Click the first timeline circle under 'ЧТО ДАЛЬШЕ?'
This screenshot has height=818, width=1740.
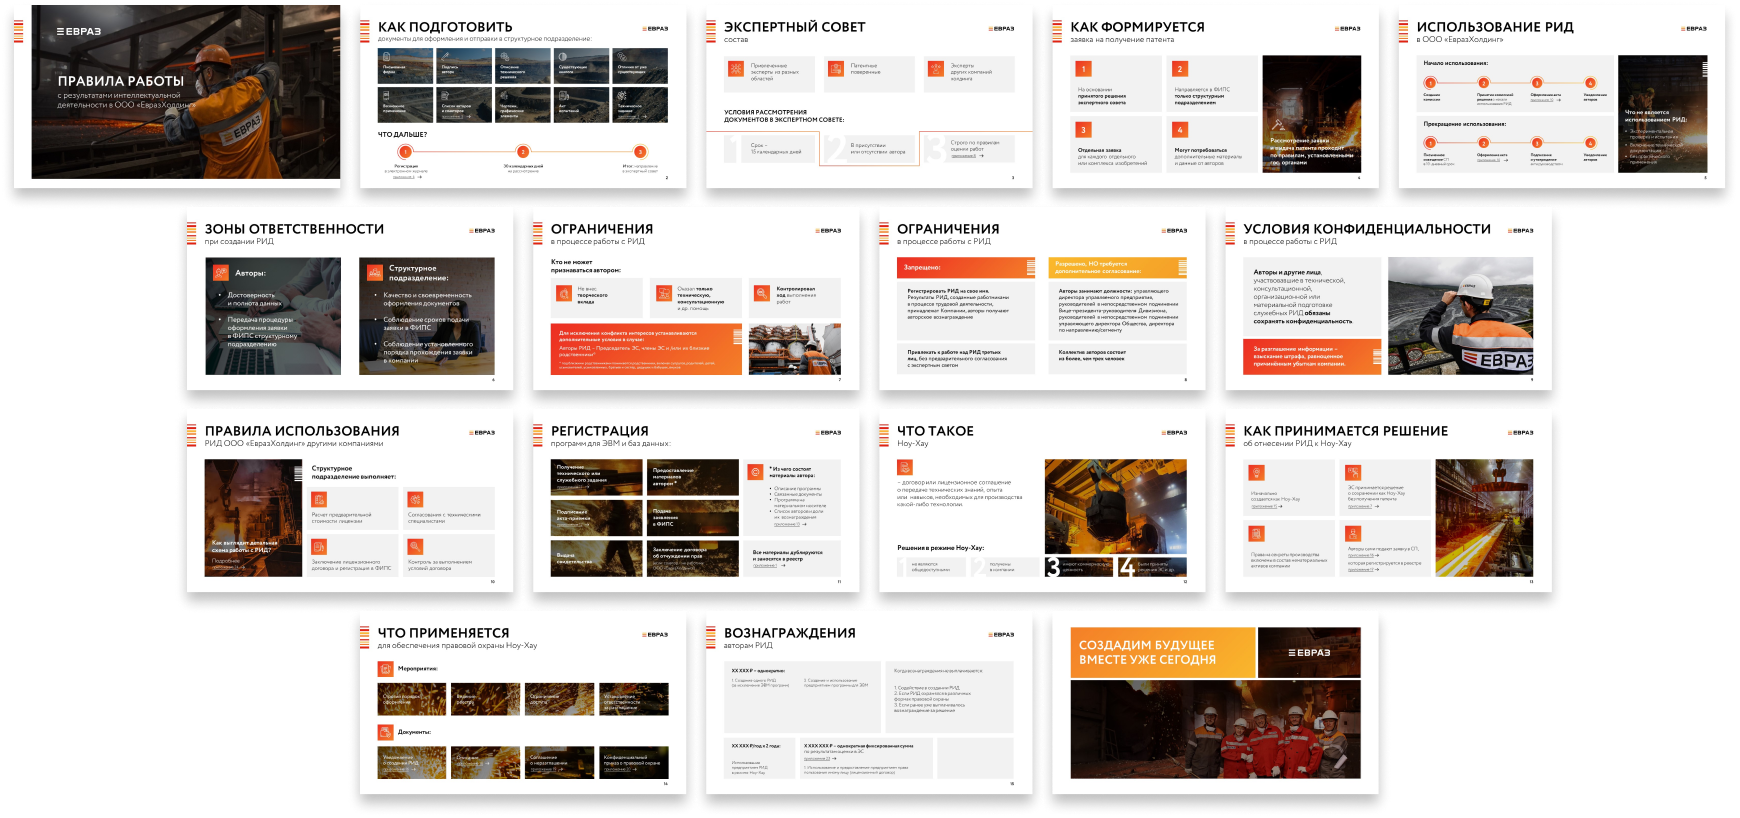[405, 152]
